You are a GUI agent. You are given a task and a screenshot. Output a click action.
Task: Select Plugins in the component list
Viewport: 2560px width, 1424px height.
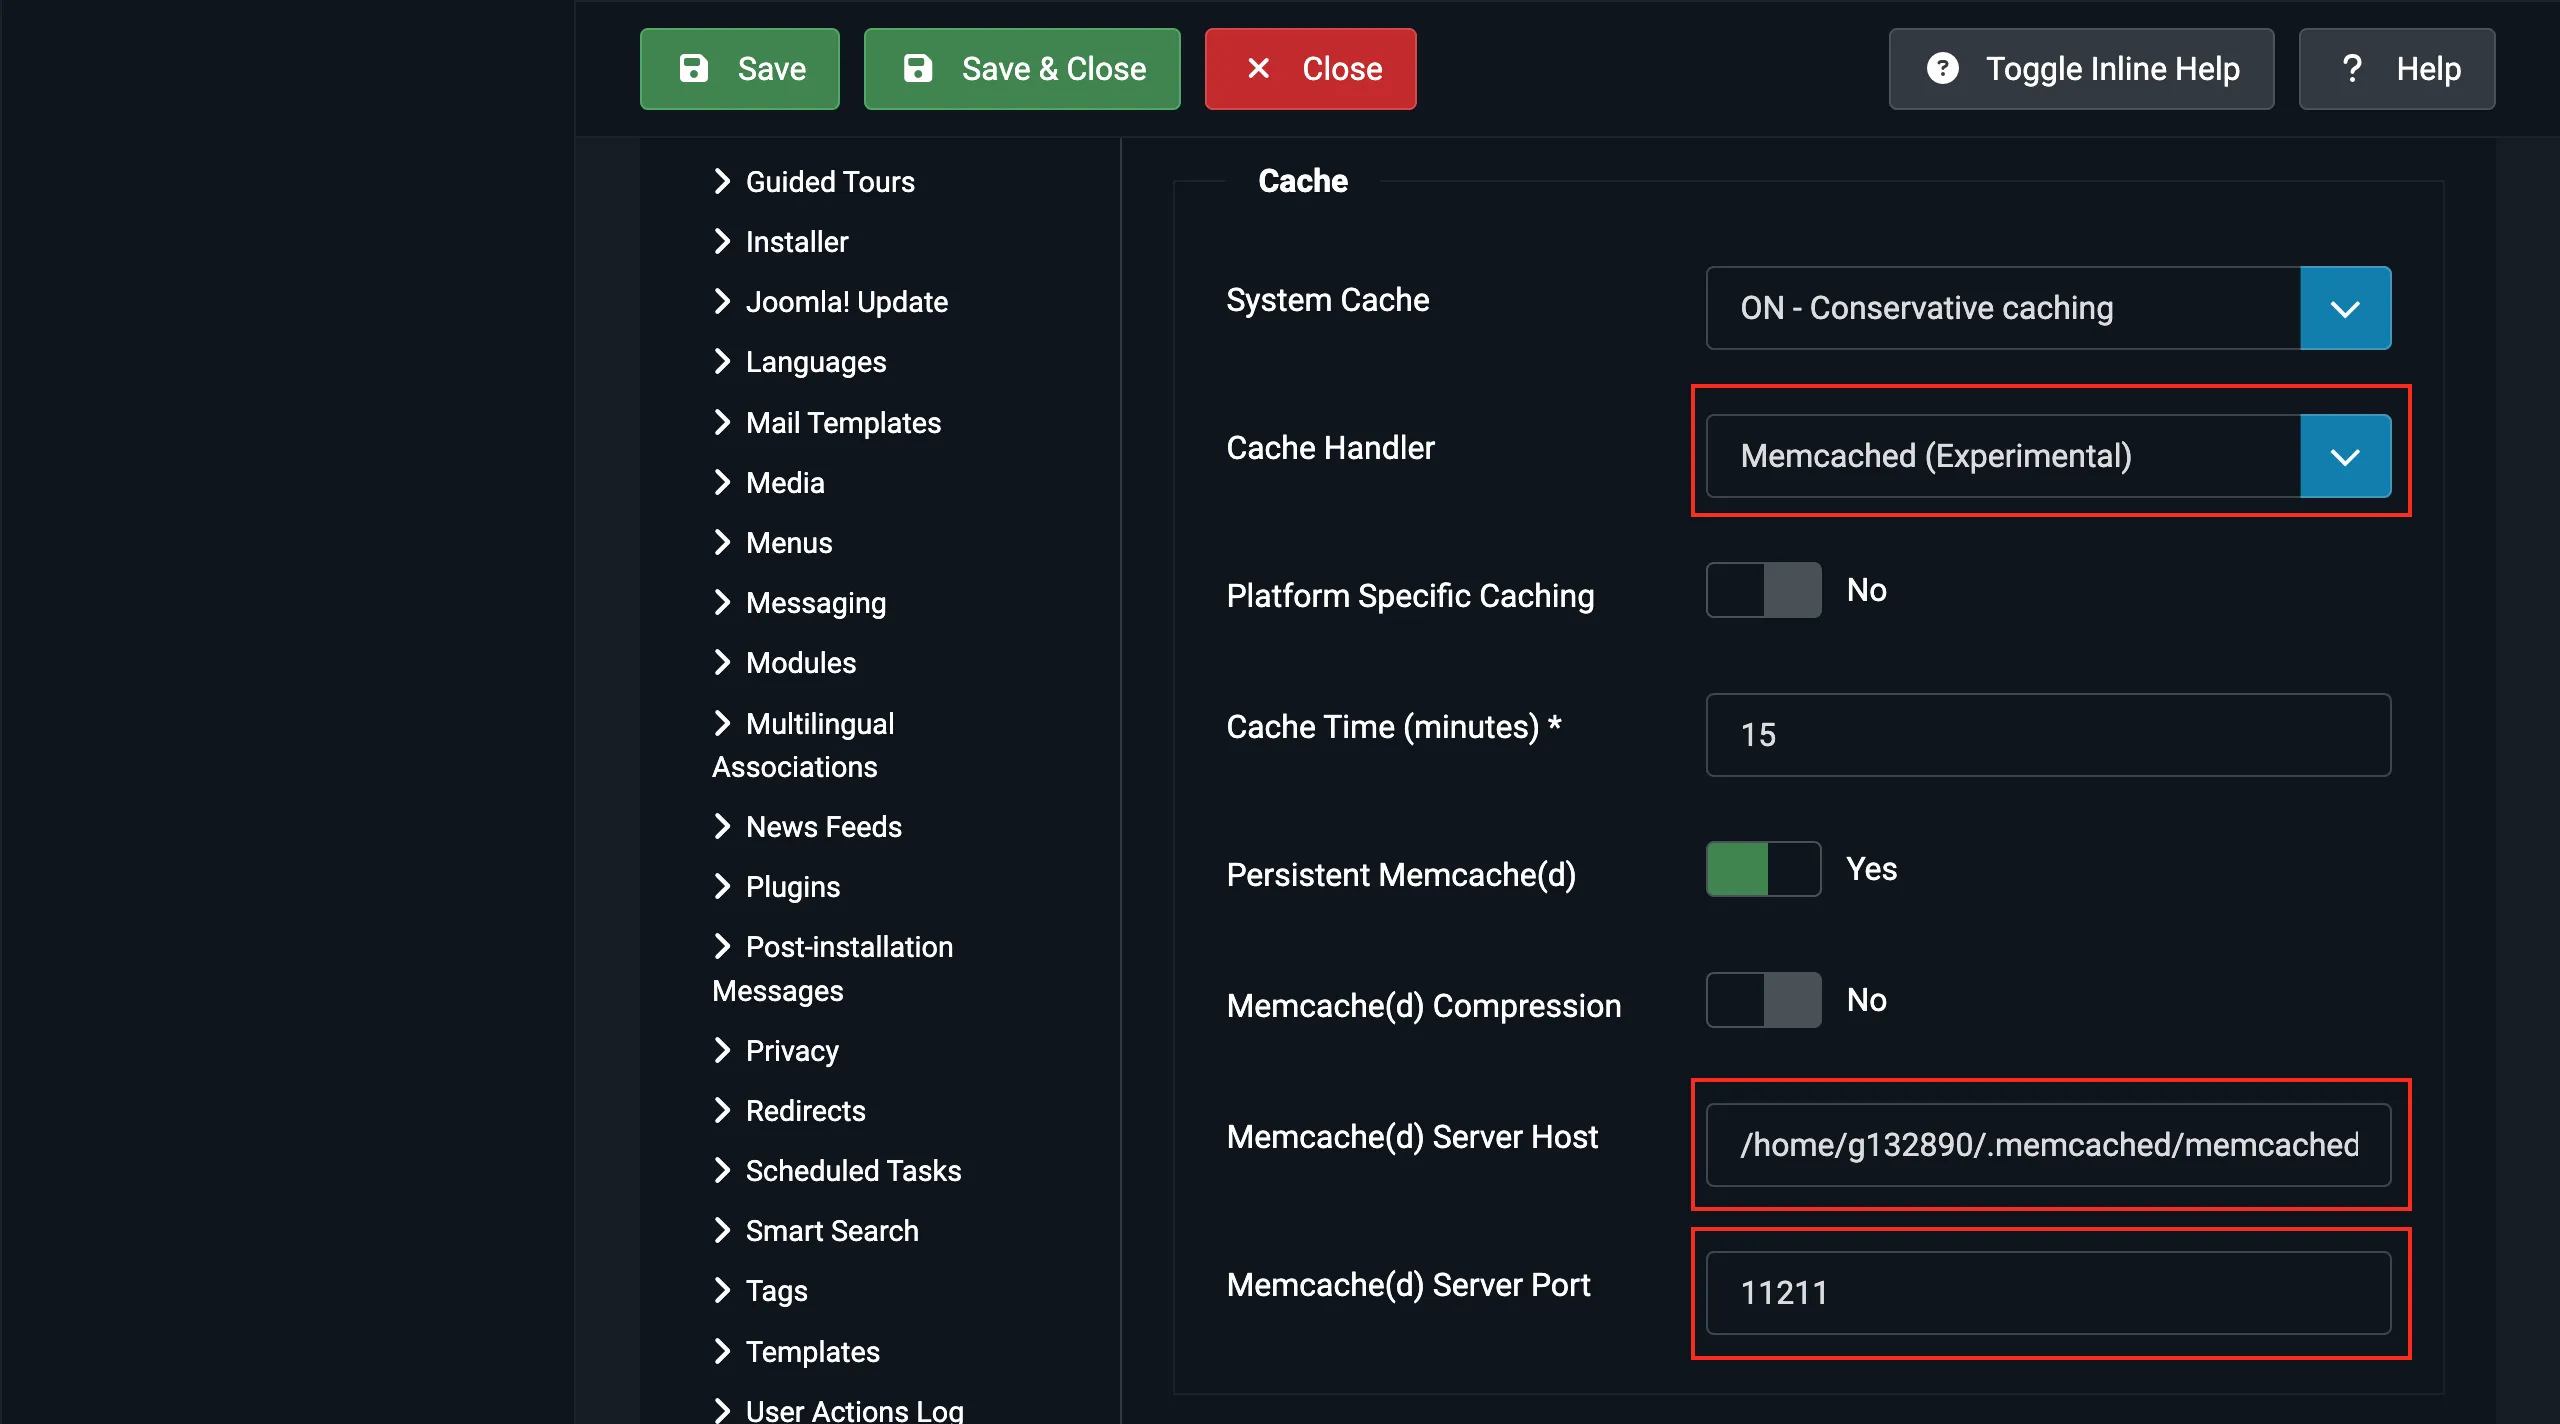click(x=792, y=886)
